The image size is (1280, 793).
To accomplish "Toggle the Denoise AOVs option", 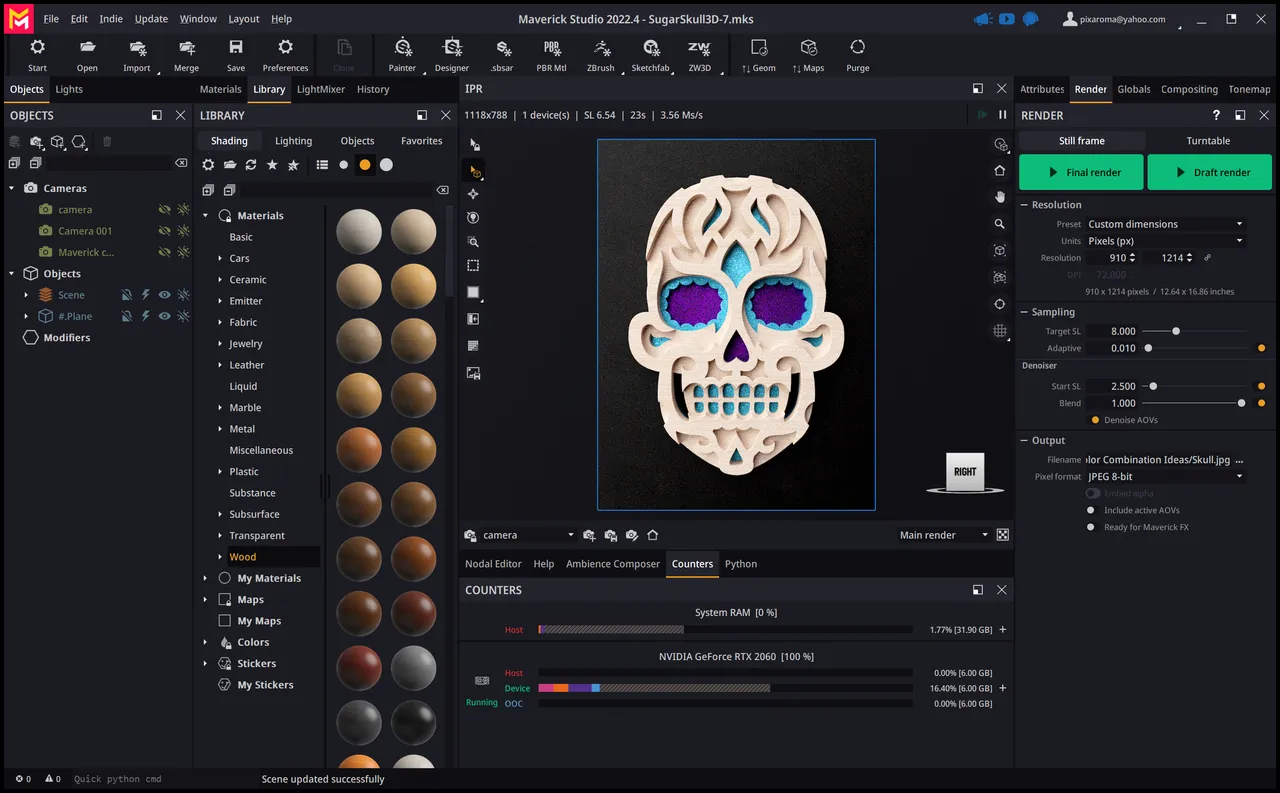I will point(1096,420).
